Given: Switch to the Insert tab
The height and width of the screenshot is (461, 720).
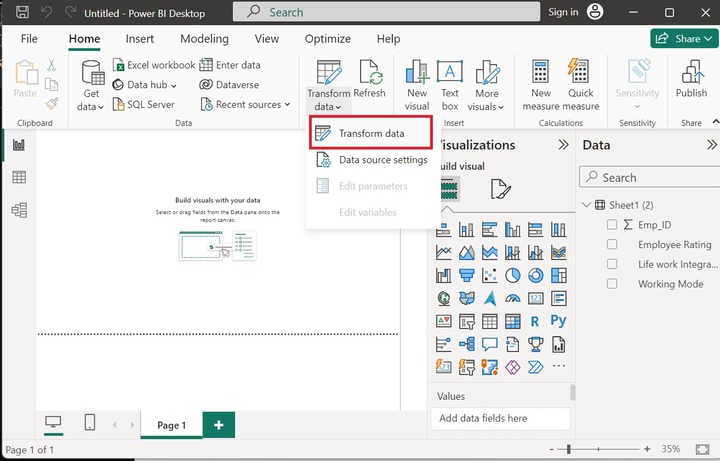Looking at the screenshot, I should click(140, 39).
